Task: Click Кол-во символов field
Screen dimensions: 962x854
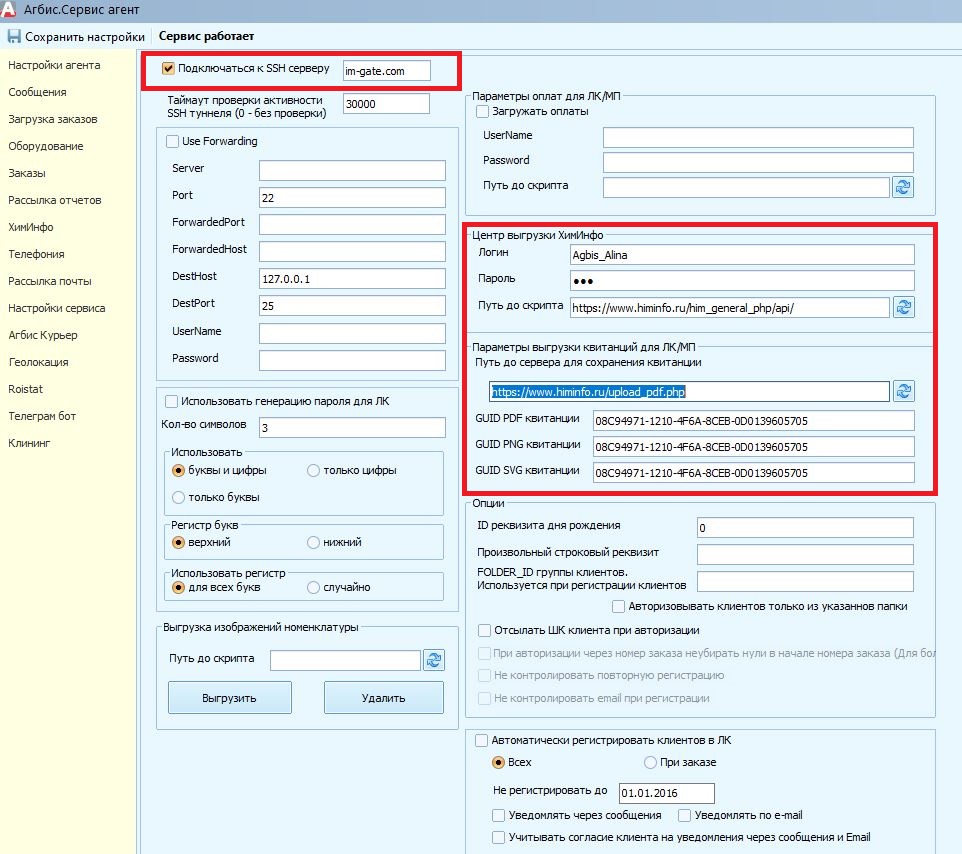Action: click(x=352, y=427)
